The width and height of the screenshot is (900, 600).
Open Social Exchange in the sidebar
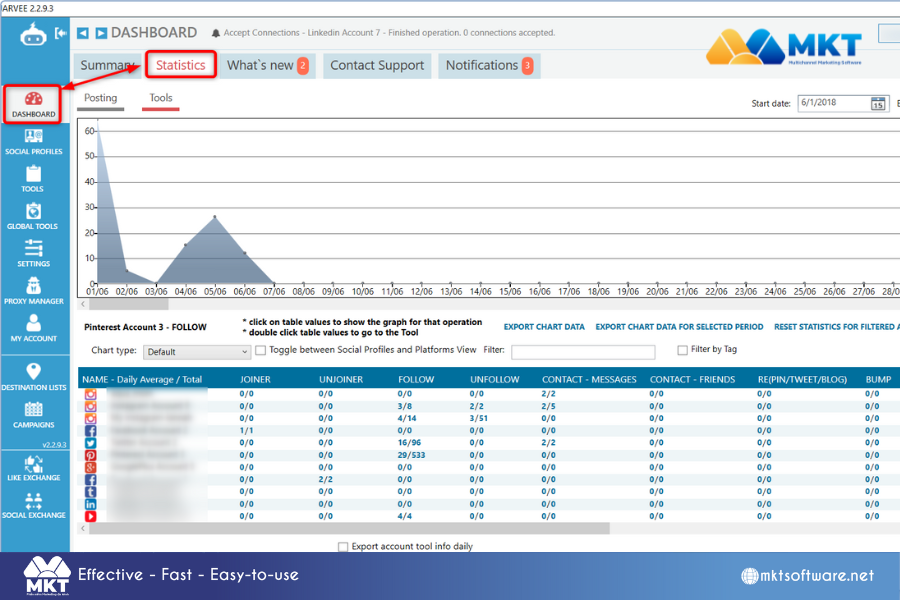(x=34, y=506)
